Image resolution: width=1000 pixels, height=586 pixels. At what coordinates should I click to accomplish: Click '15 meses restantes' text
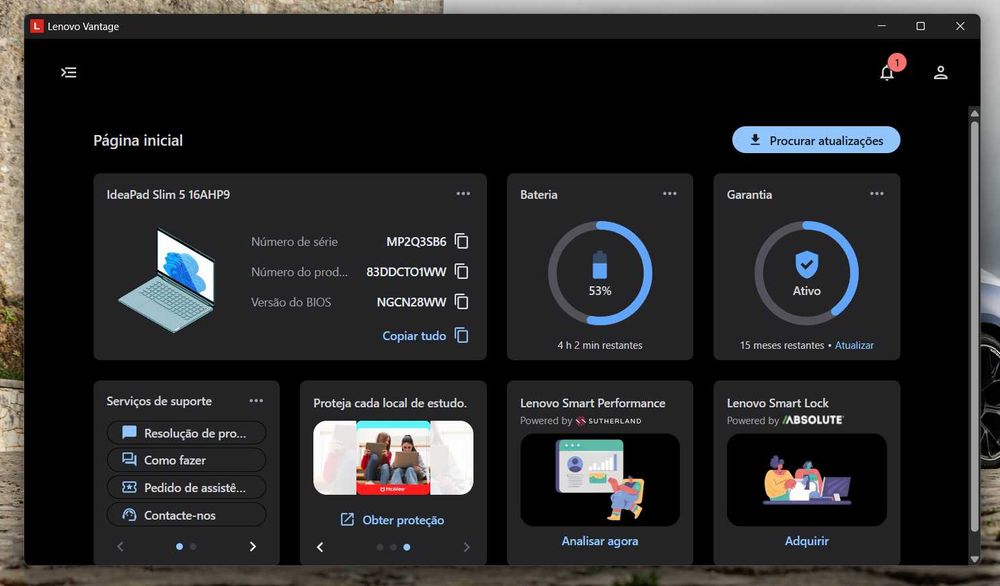pyautogui.click(x=782, y=345)
